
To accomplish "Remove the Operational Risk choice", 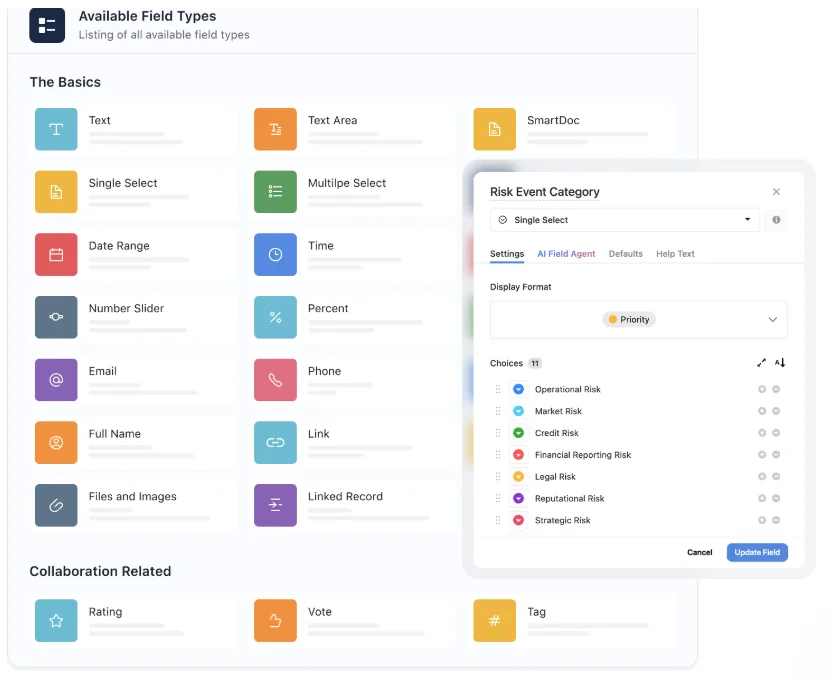I will 776,389.
